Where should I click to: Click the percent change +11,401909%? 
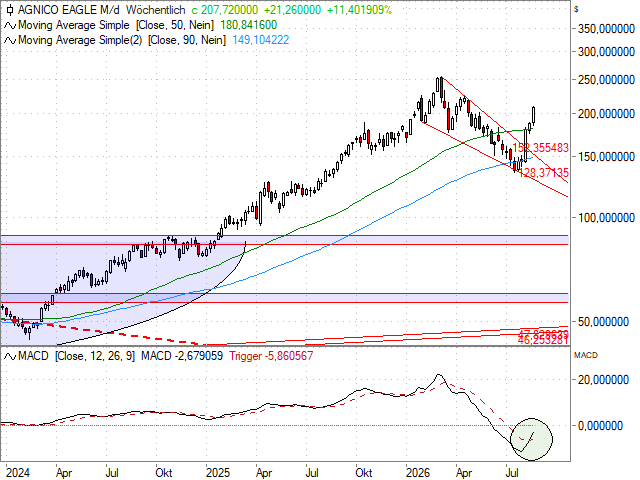359,10
